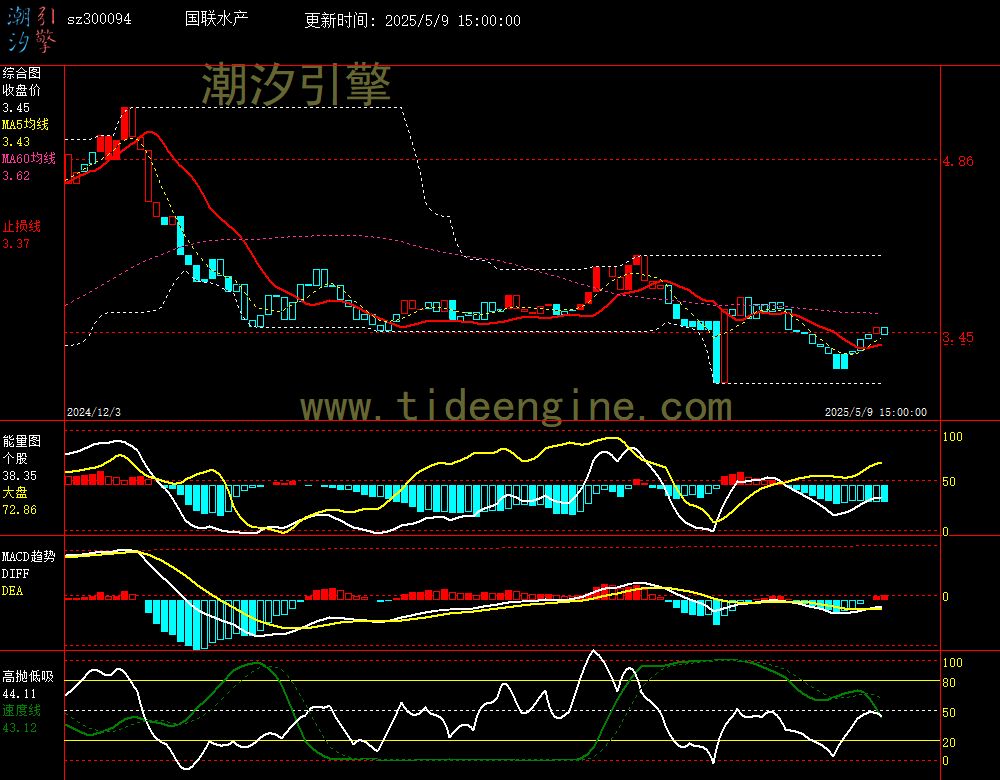The image size is (1000, 780).
Task: Click the 50 axis label of 高抛低吸 panel
Action: 949,713
